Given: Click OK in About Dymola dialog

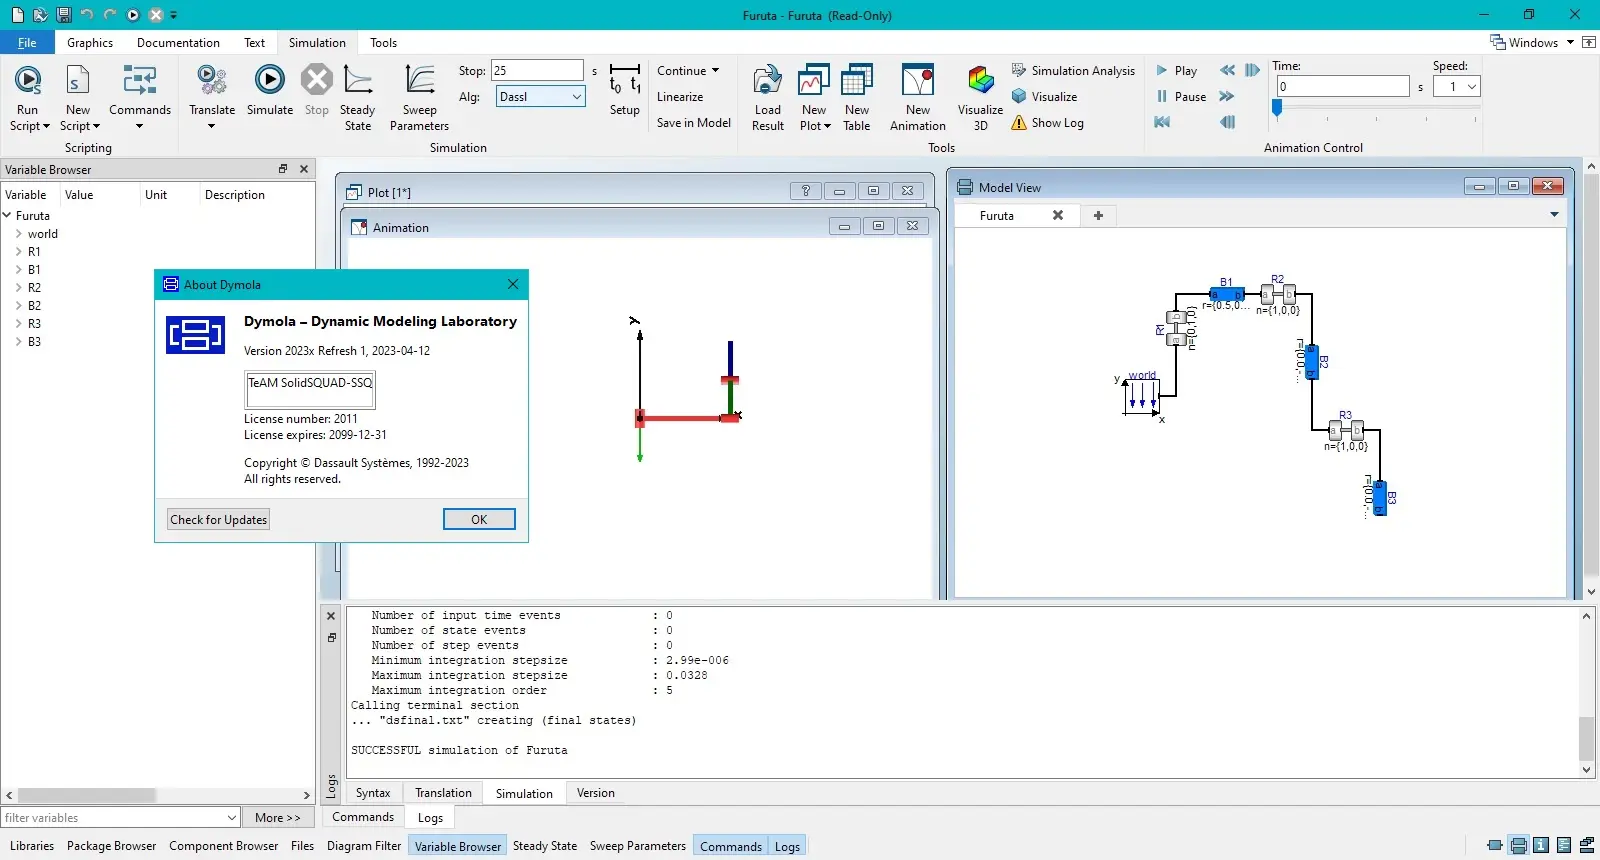Looking at the screenshot, I should 479,520.
